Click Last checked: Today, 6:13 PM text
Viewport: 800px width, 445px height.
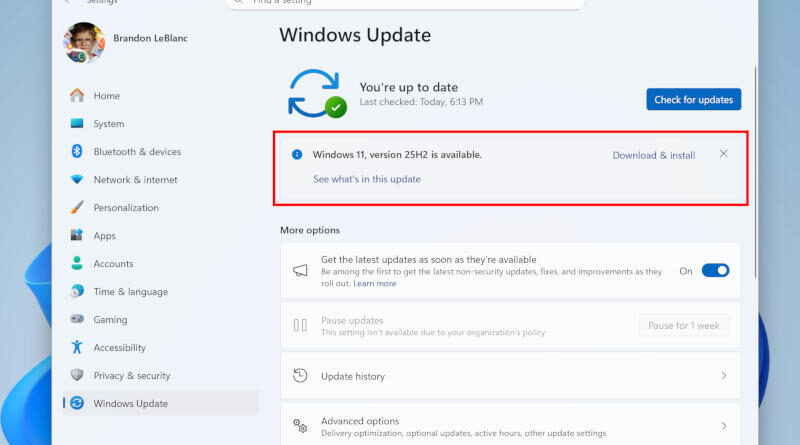coord(421,102)
